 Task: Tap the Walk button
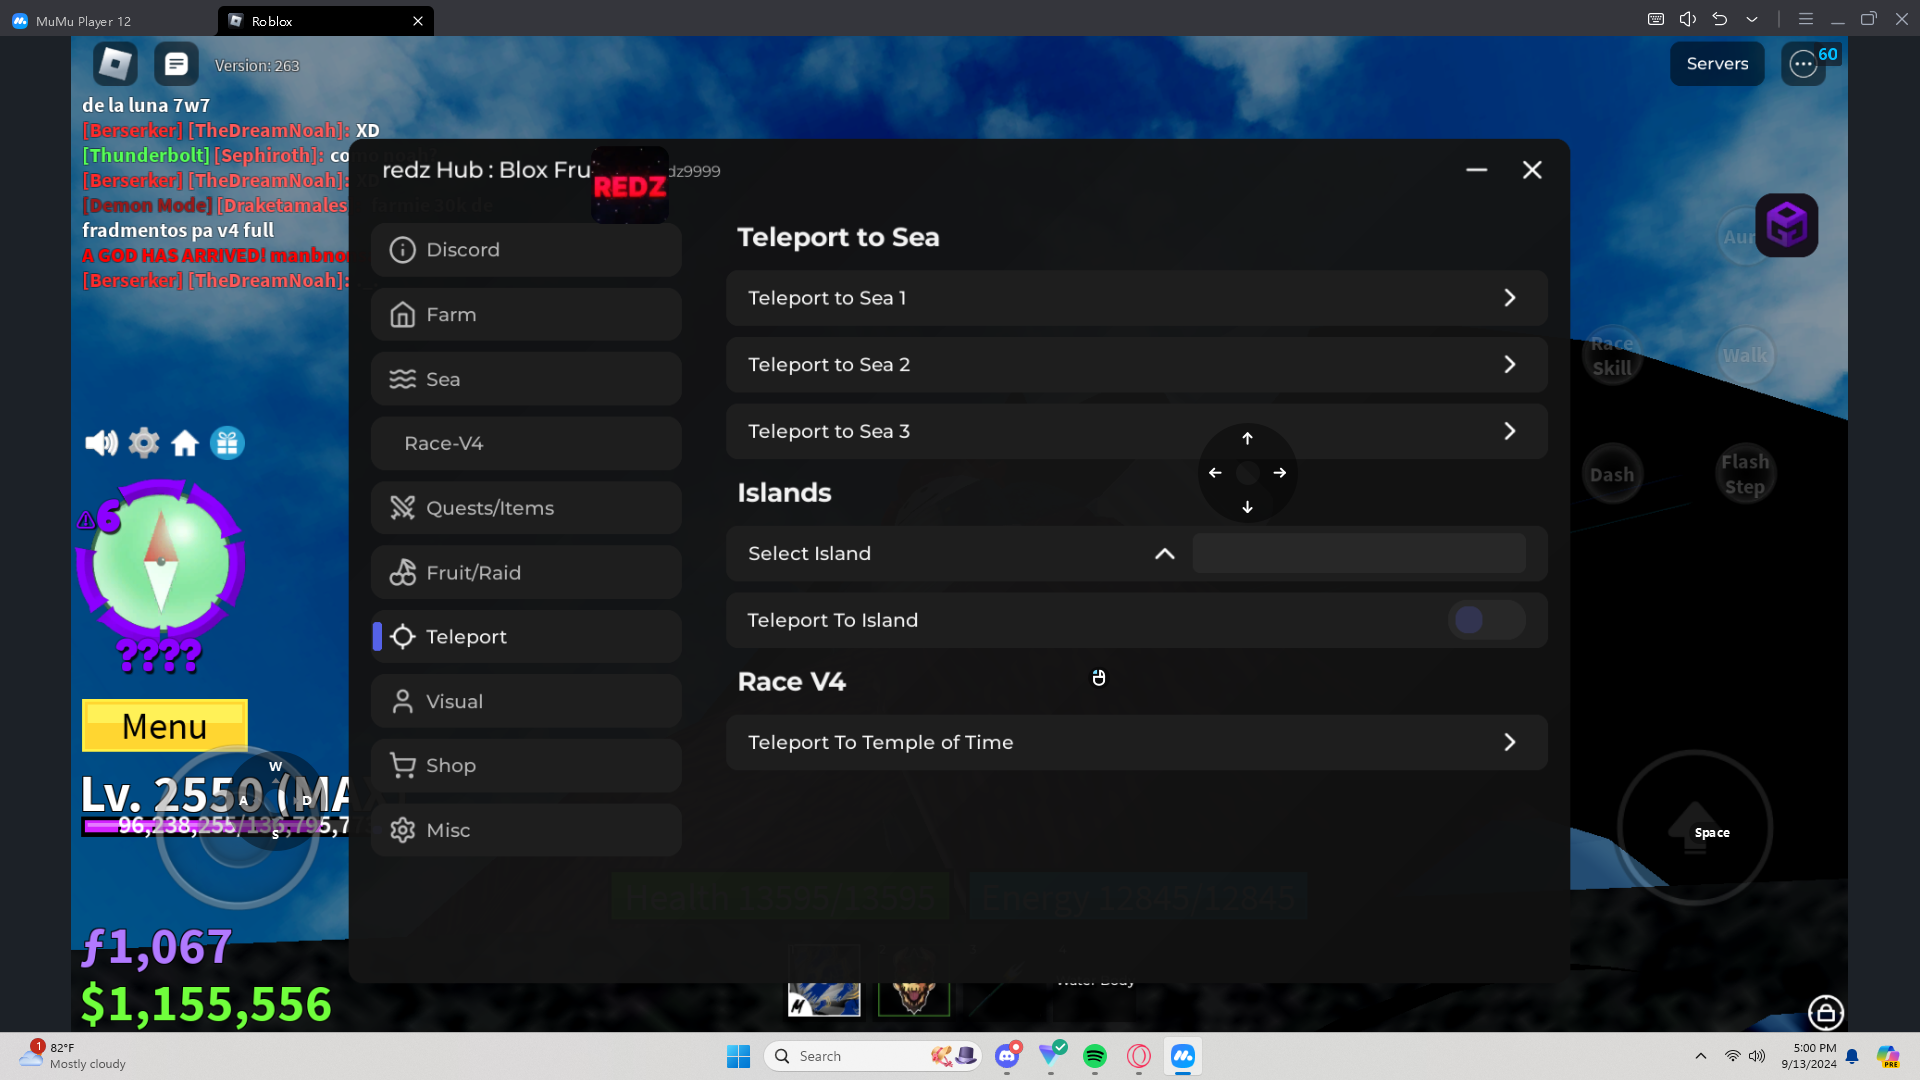(x=1745, y=356)
